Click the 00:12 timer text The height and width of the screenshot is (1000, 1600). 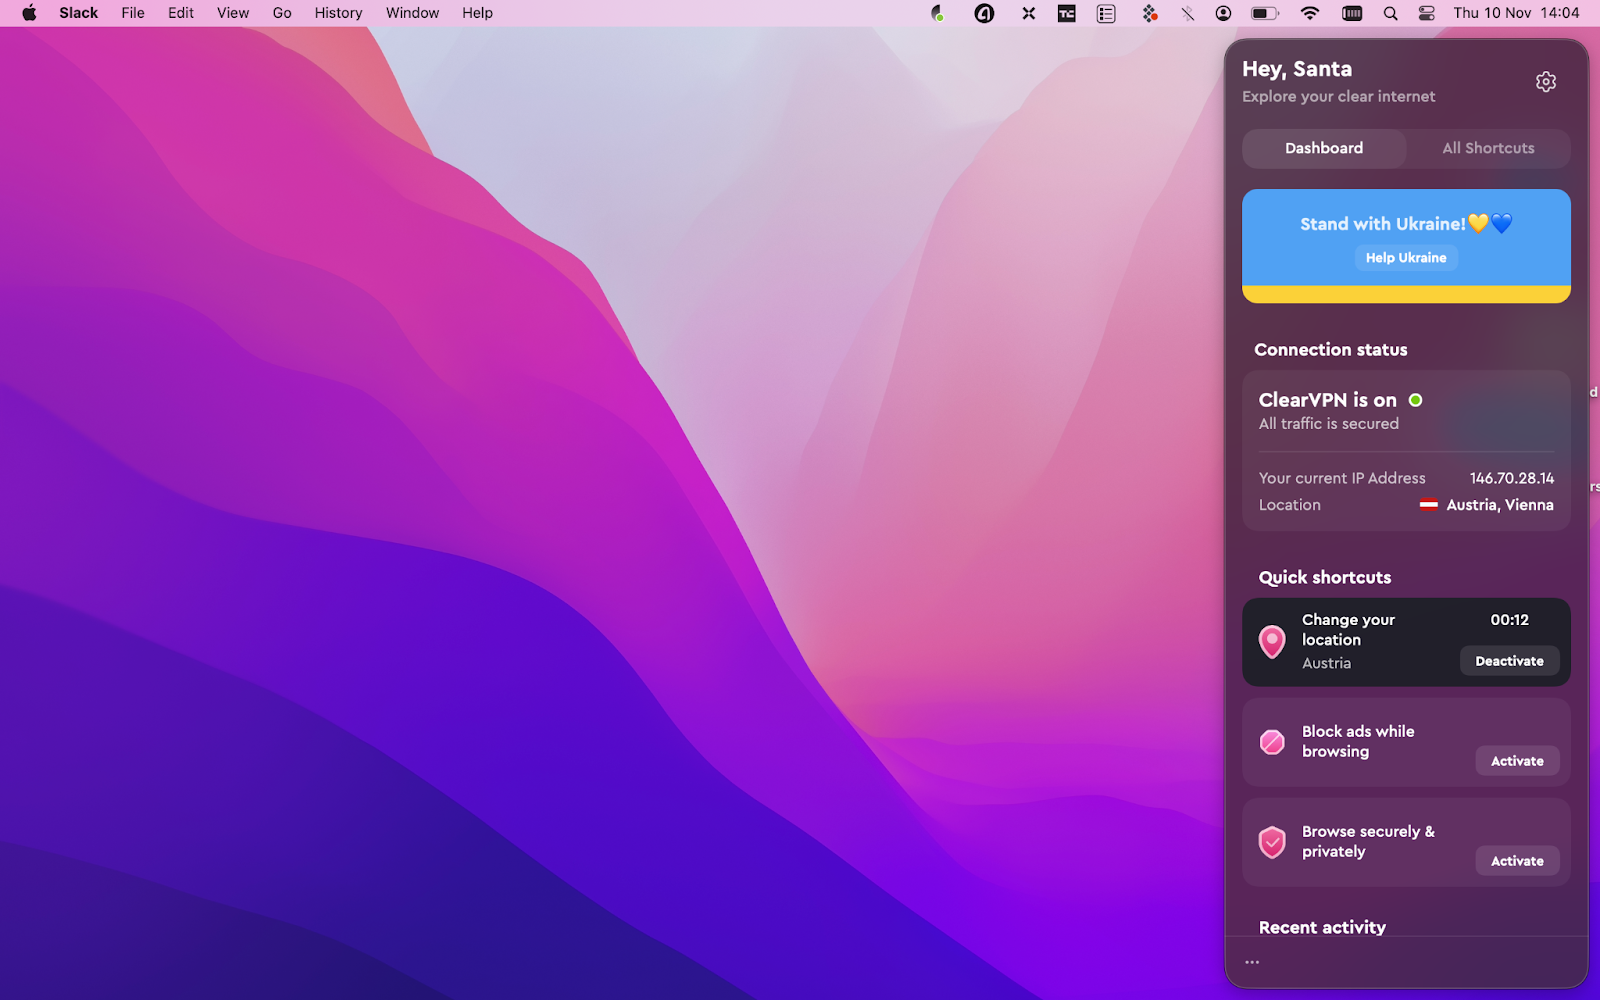[1509, 620]
